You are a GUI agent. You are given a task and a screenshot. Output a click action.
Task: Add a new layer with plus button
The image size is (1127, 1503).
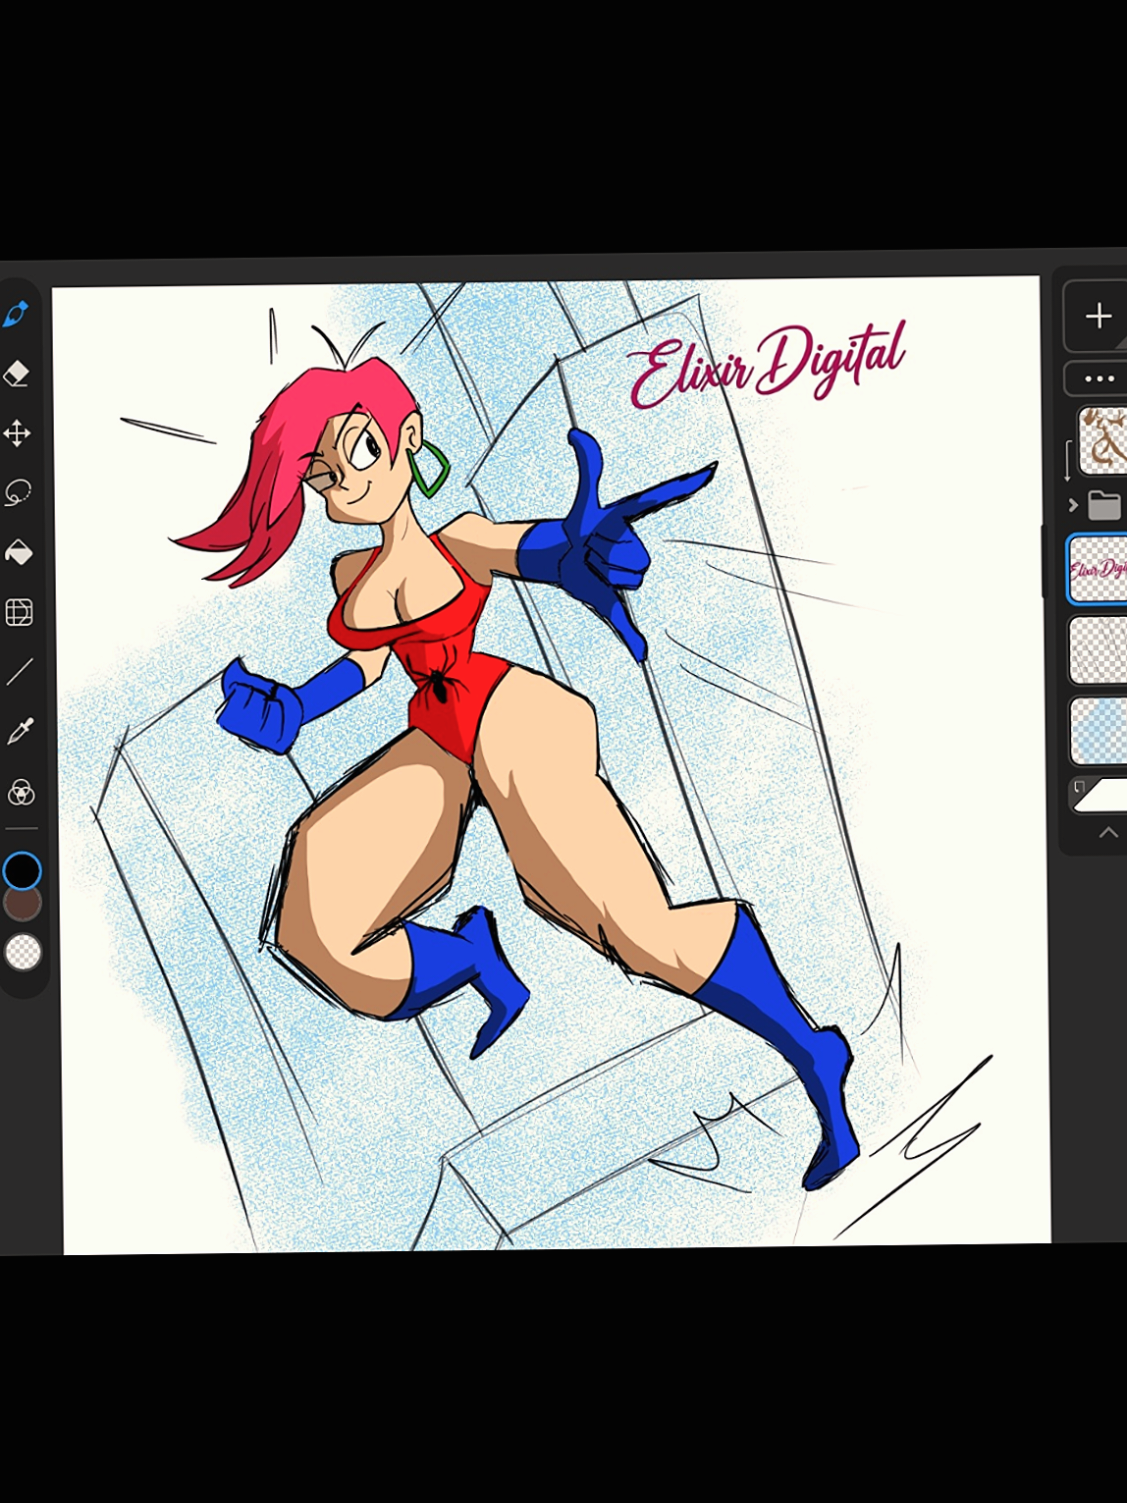(1098, 316)
